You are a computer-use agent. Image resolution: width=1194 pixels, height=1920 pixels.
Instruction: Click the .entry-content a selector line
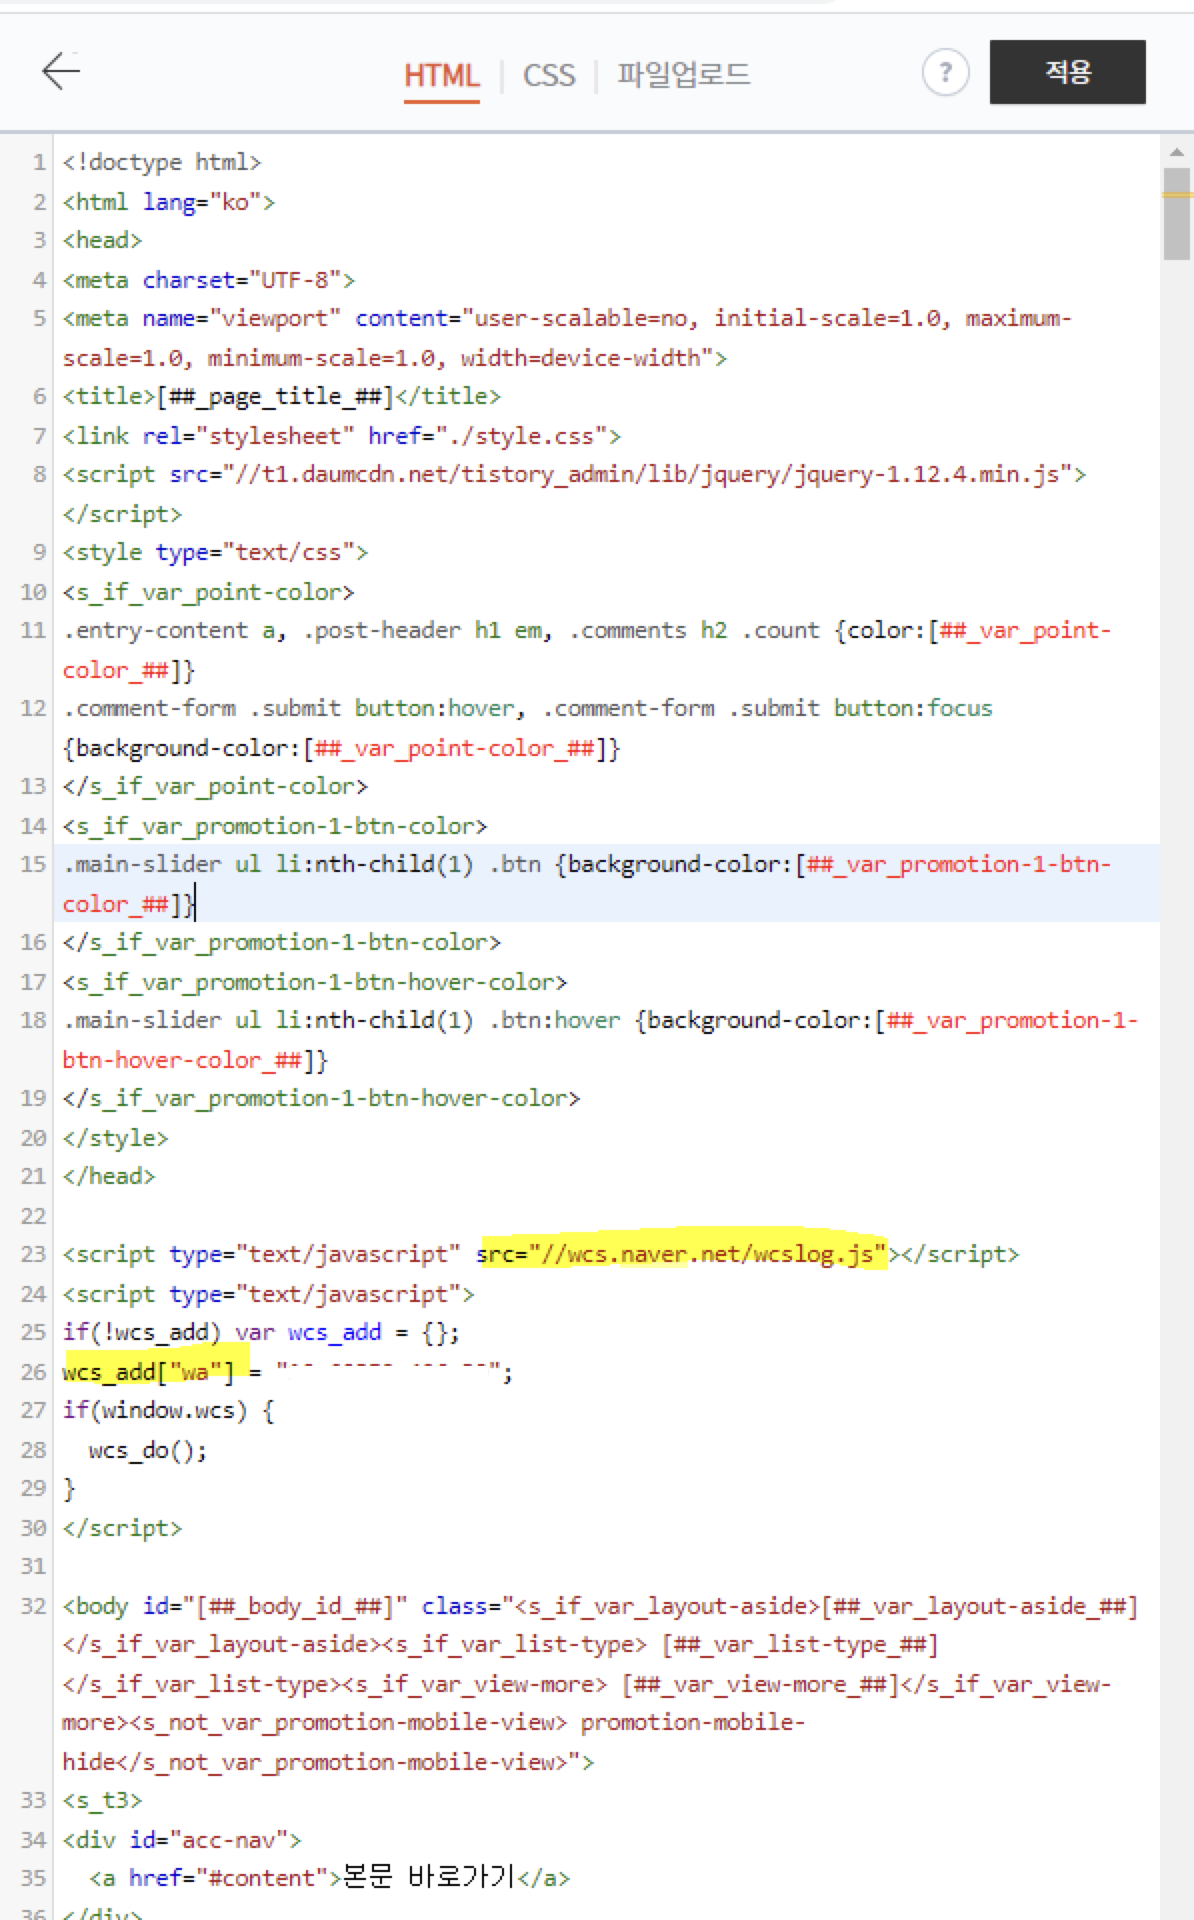(587, 650)
